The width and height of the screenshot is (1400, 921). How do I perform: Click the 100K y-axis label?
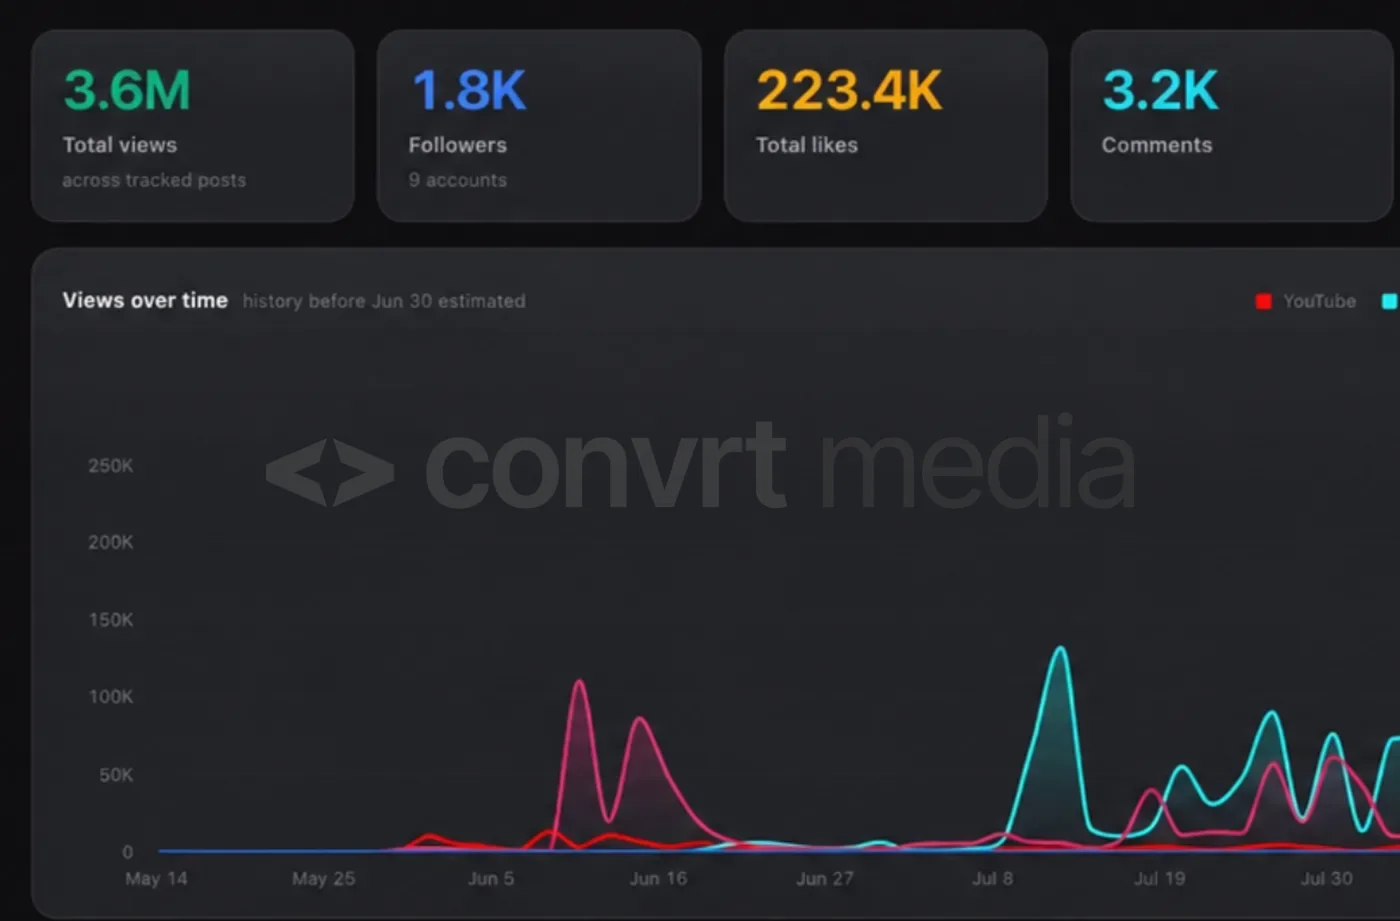point(111,697)
